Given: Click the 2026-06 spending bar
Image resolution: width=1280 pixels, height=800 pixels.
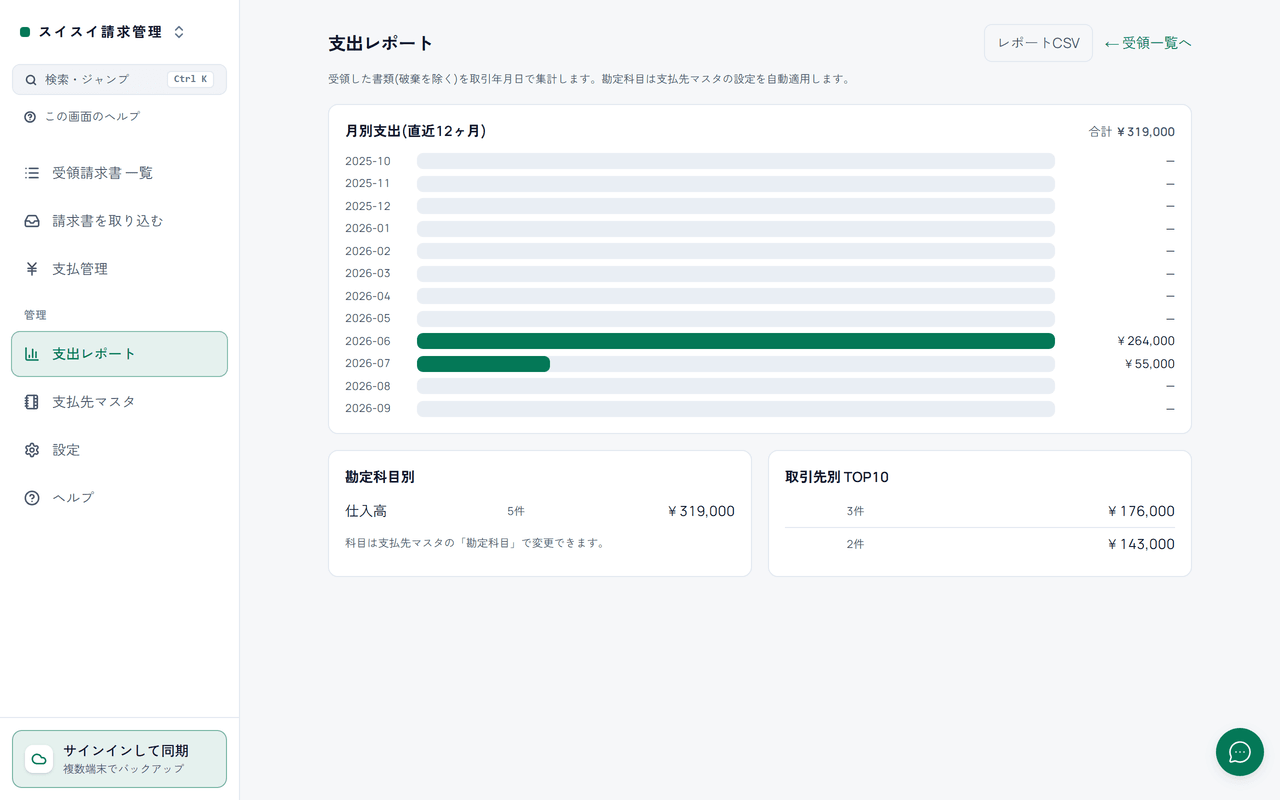Looking at the screenshot, I should [736, 341].
